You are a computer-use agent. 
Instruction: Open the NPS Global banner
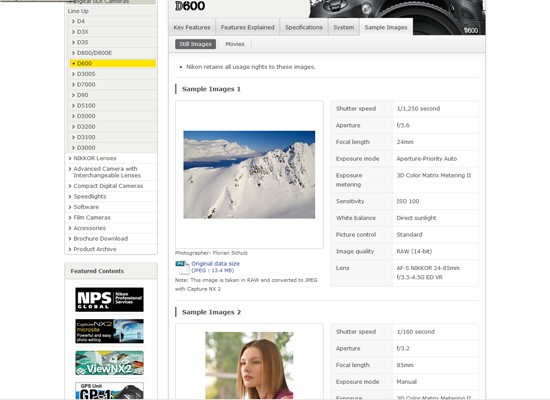point(109,300)
